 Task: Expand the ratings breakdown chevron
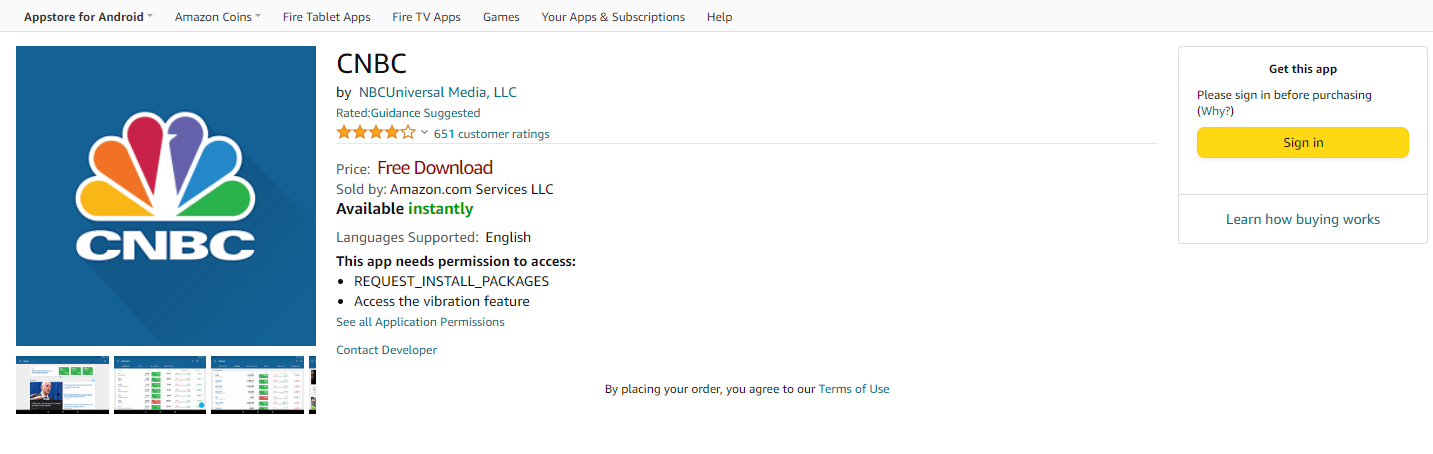click(424, 133)
